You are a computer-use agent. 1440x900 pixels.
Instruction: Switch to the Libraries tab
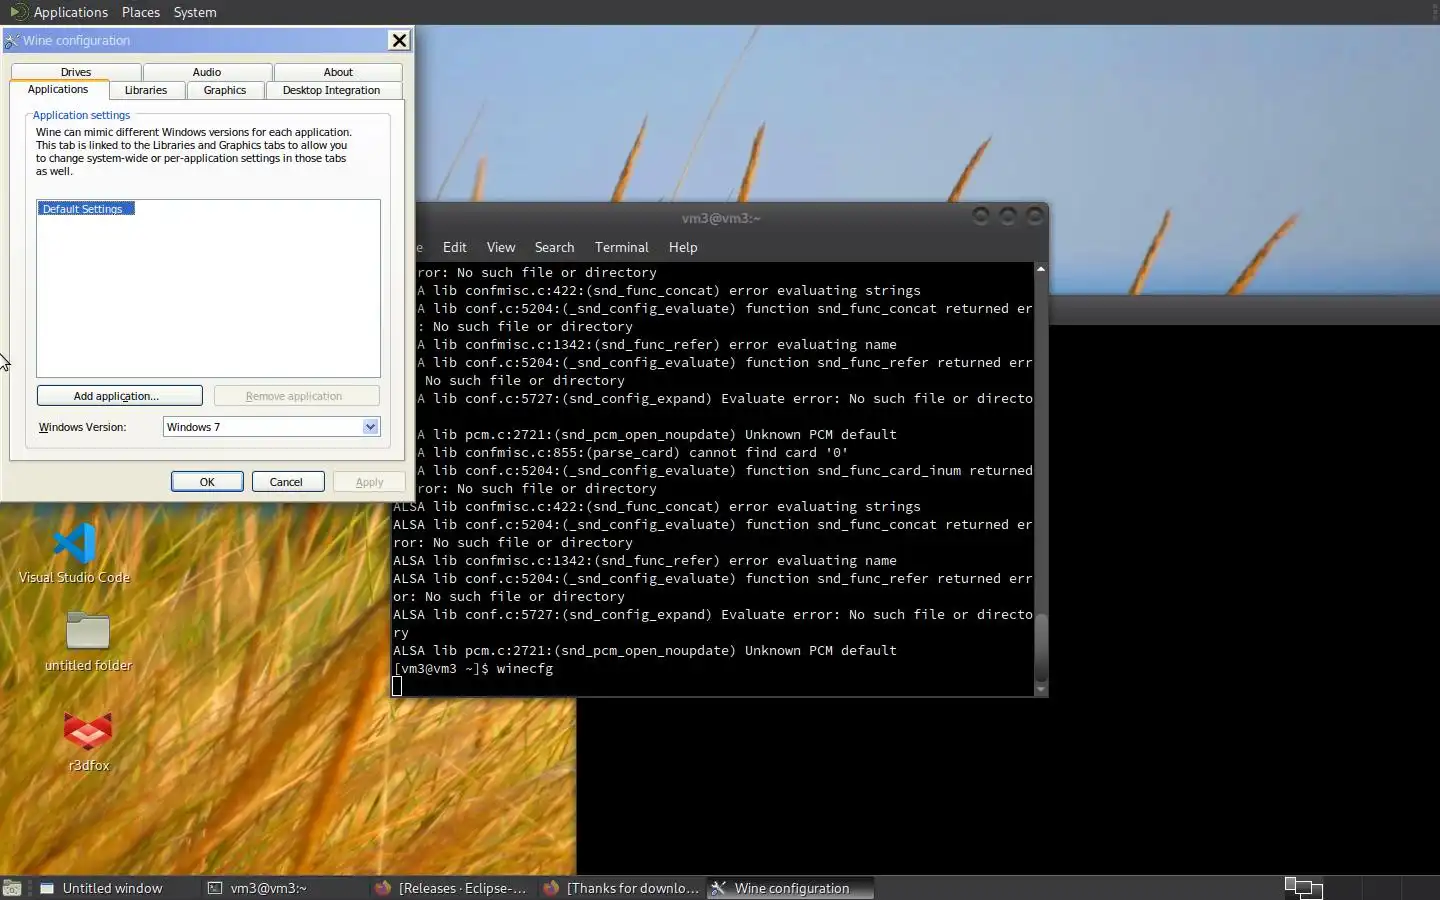pyautogui.click(x=146, y=90)
